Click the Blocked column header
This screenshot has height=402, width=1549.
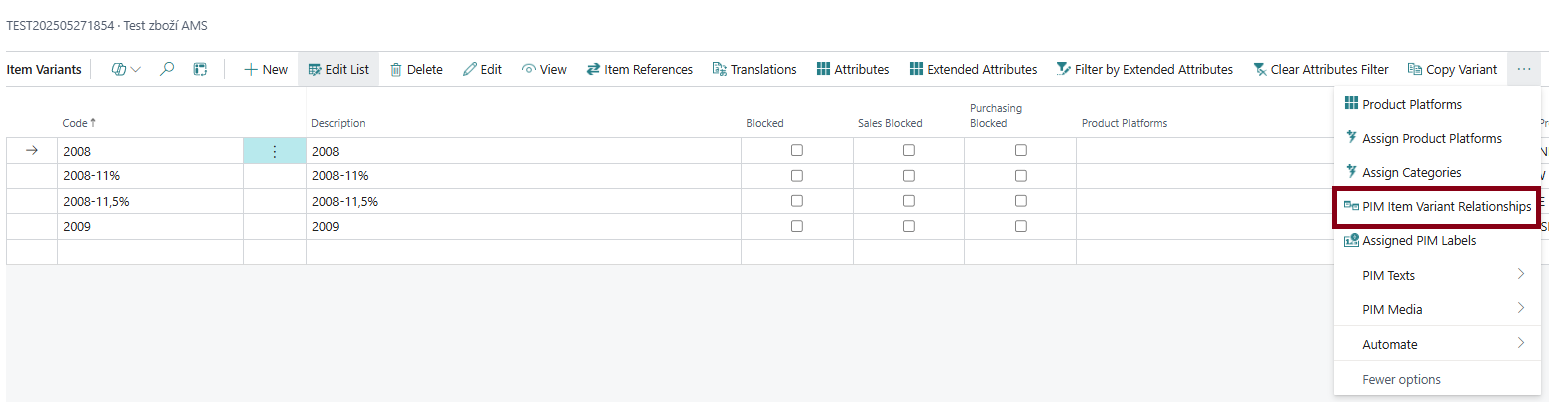765,123
